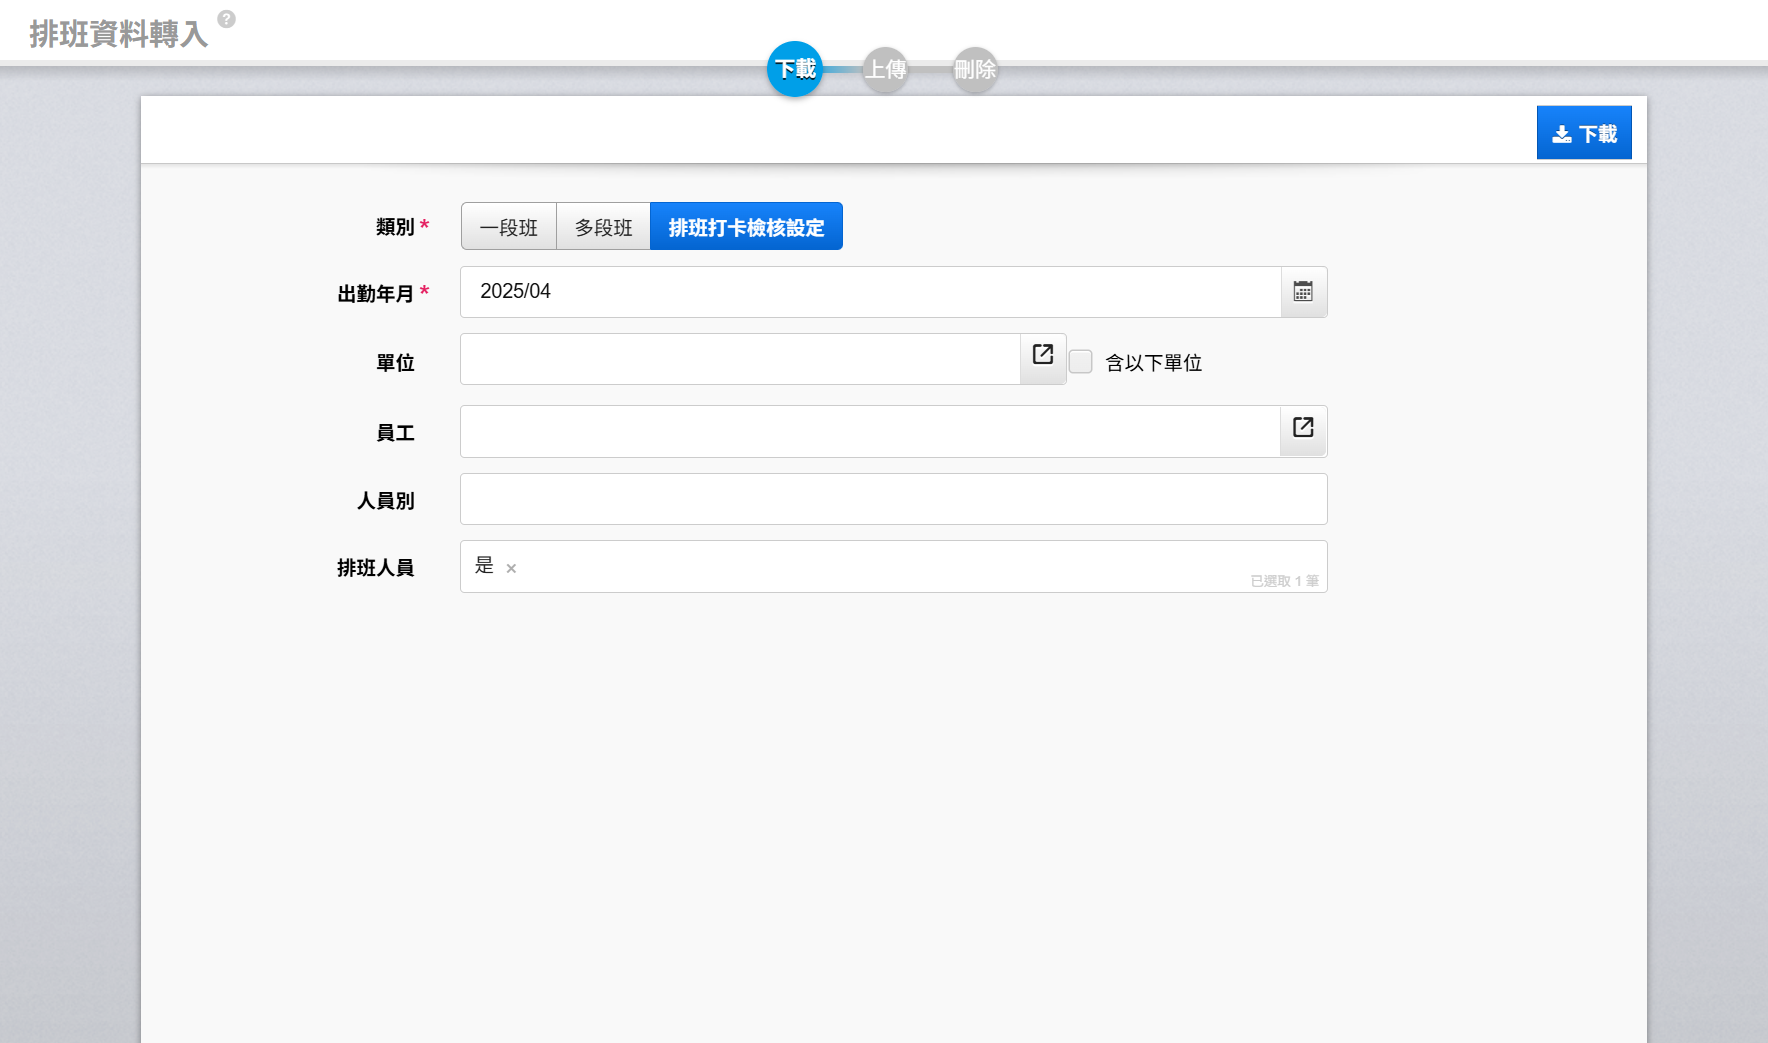Enable the 含以下單位 checkbox
This screenshot has height=1043, width=1768.
[x=1081, y=362]
